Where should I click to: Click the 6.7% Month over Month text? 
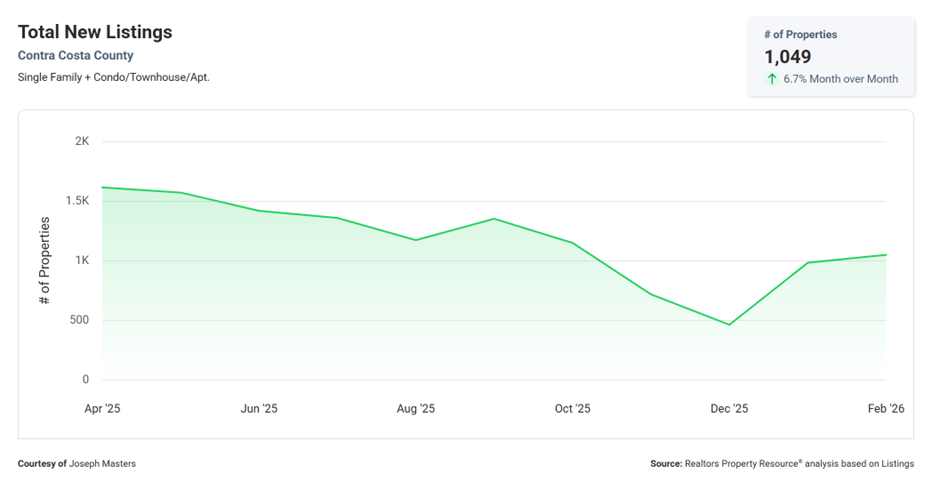840,79
